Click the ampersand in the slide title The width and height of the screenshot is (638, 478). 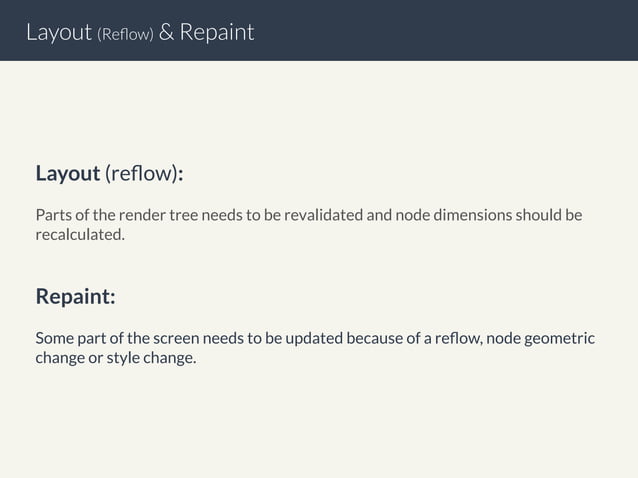coord(166,32)
